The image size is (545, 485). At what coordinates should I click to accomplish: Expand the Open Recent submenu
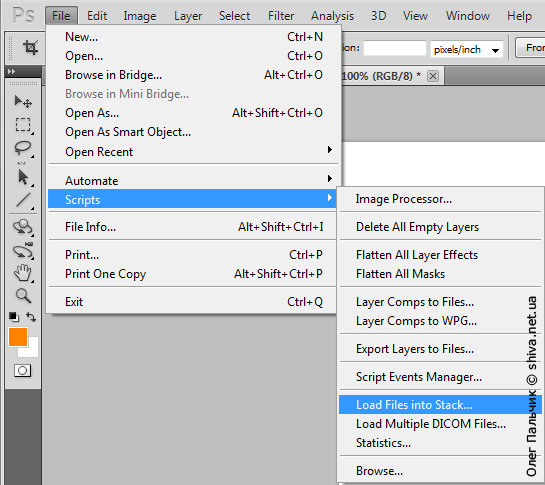pyautogui.click(x=193, y=152)
